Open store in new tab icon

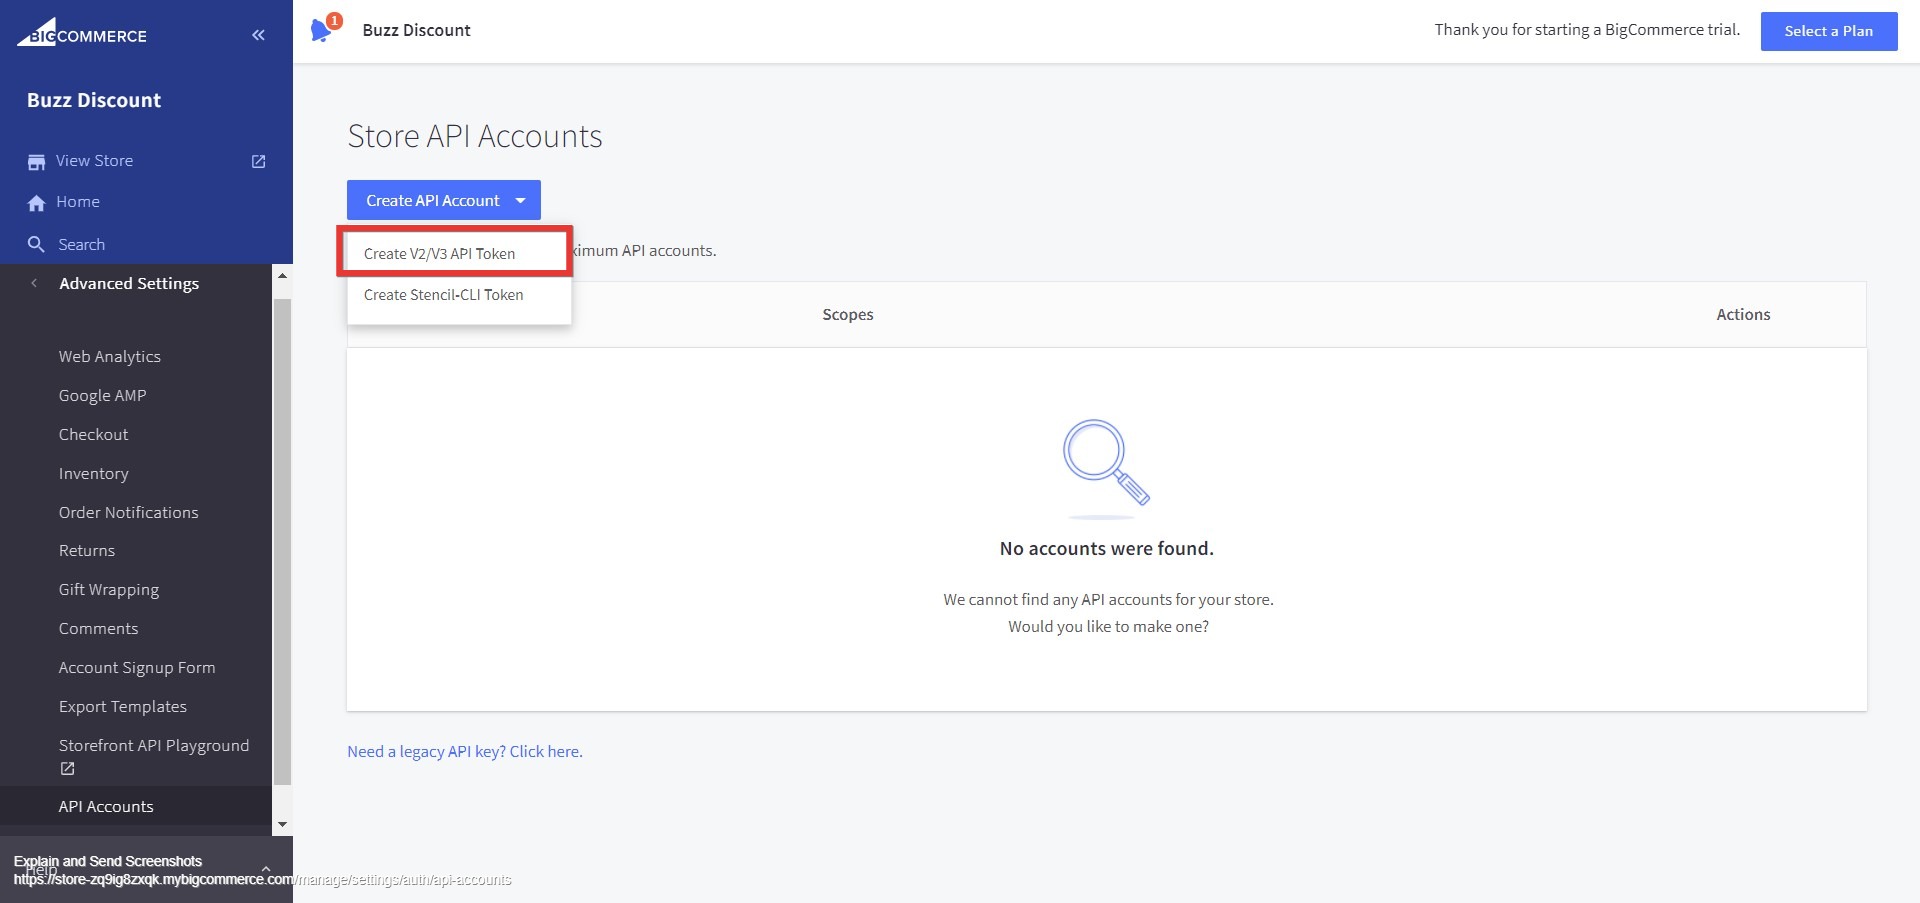[258, 161]
